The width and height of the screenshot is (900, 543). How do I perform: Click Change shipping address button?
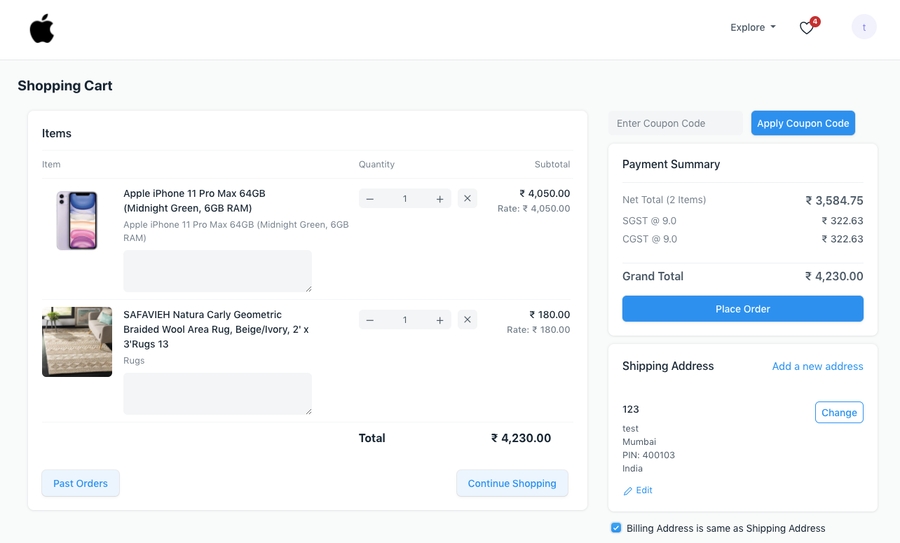tap(838, 412)
